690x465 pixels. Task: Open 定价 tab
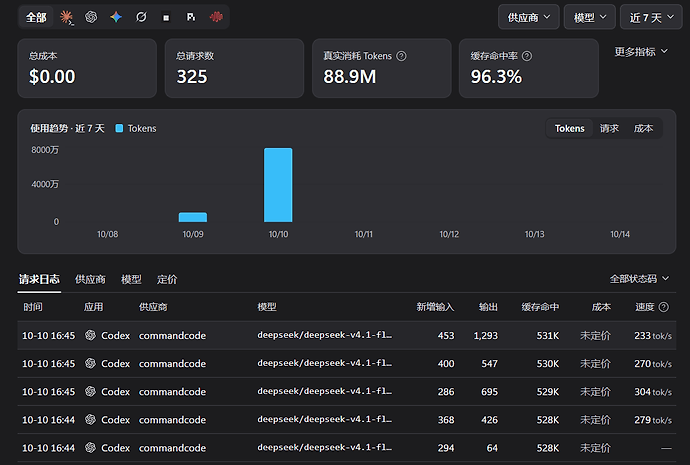click(167, 279)
